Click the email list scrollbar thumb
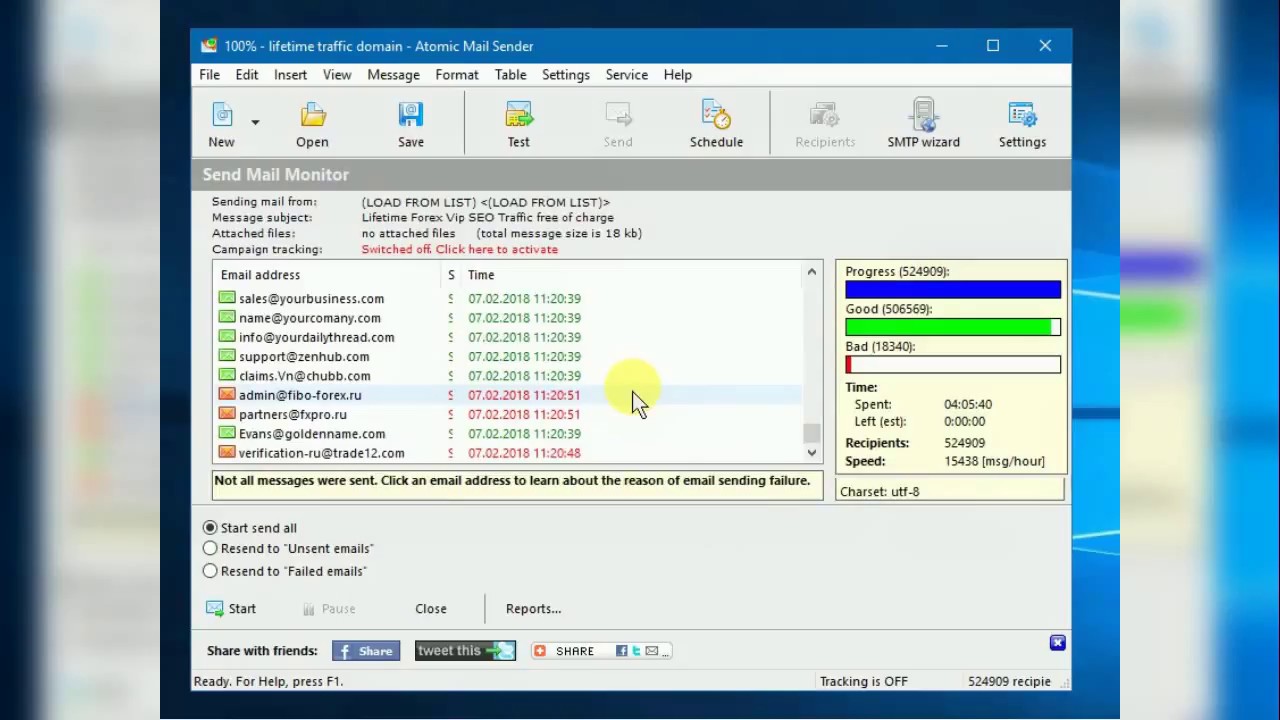The height and width of the screenshot is (720, 1280). click(811, 433)
